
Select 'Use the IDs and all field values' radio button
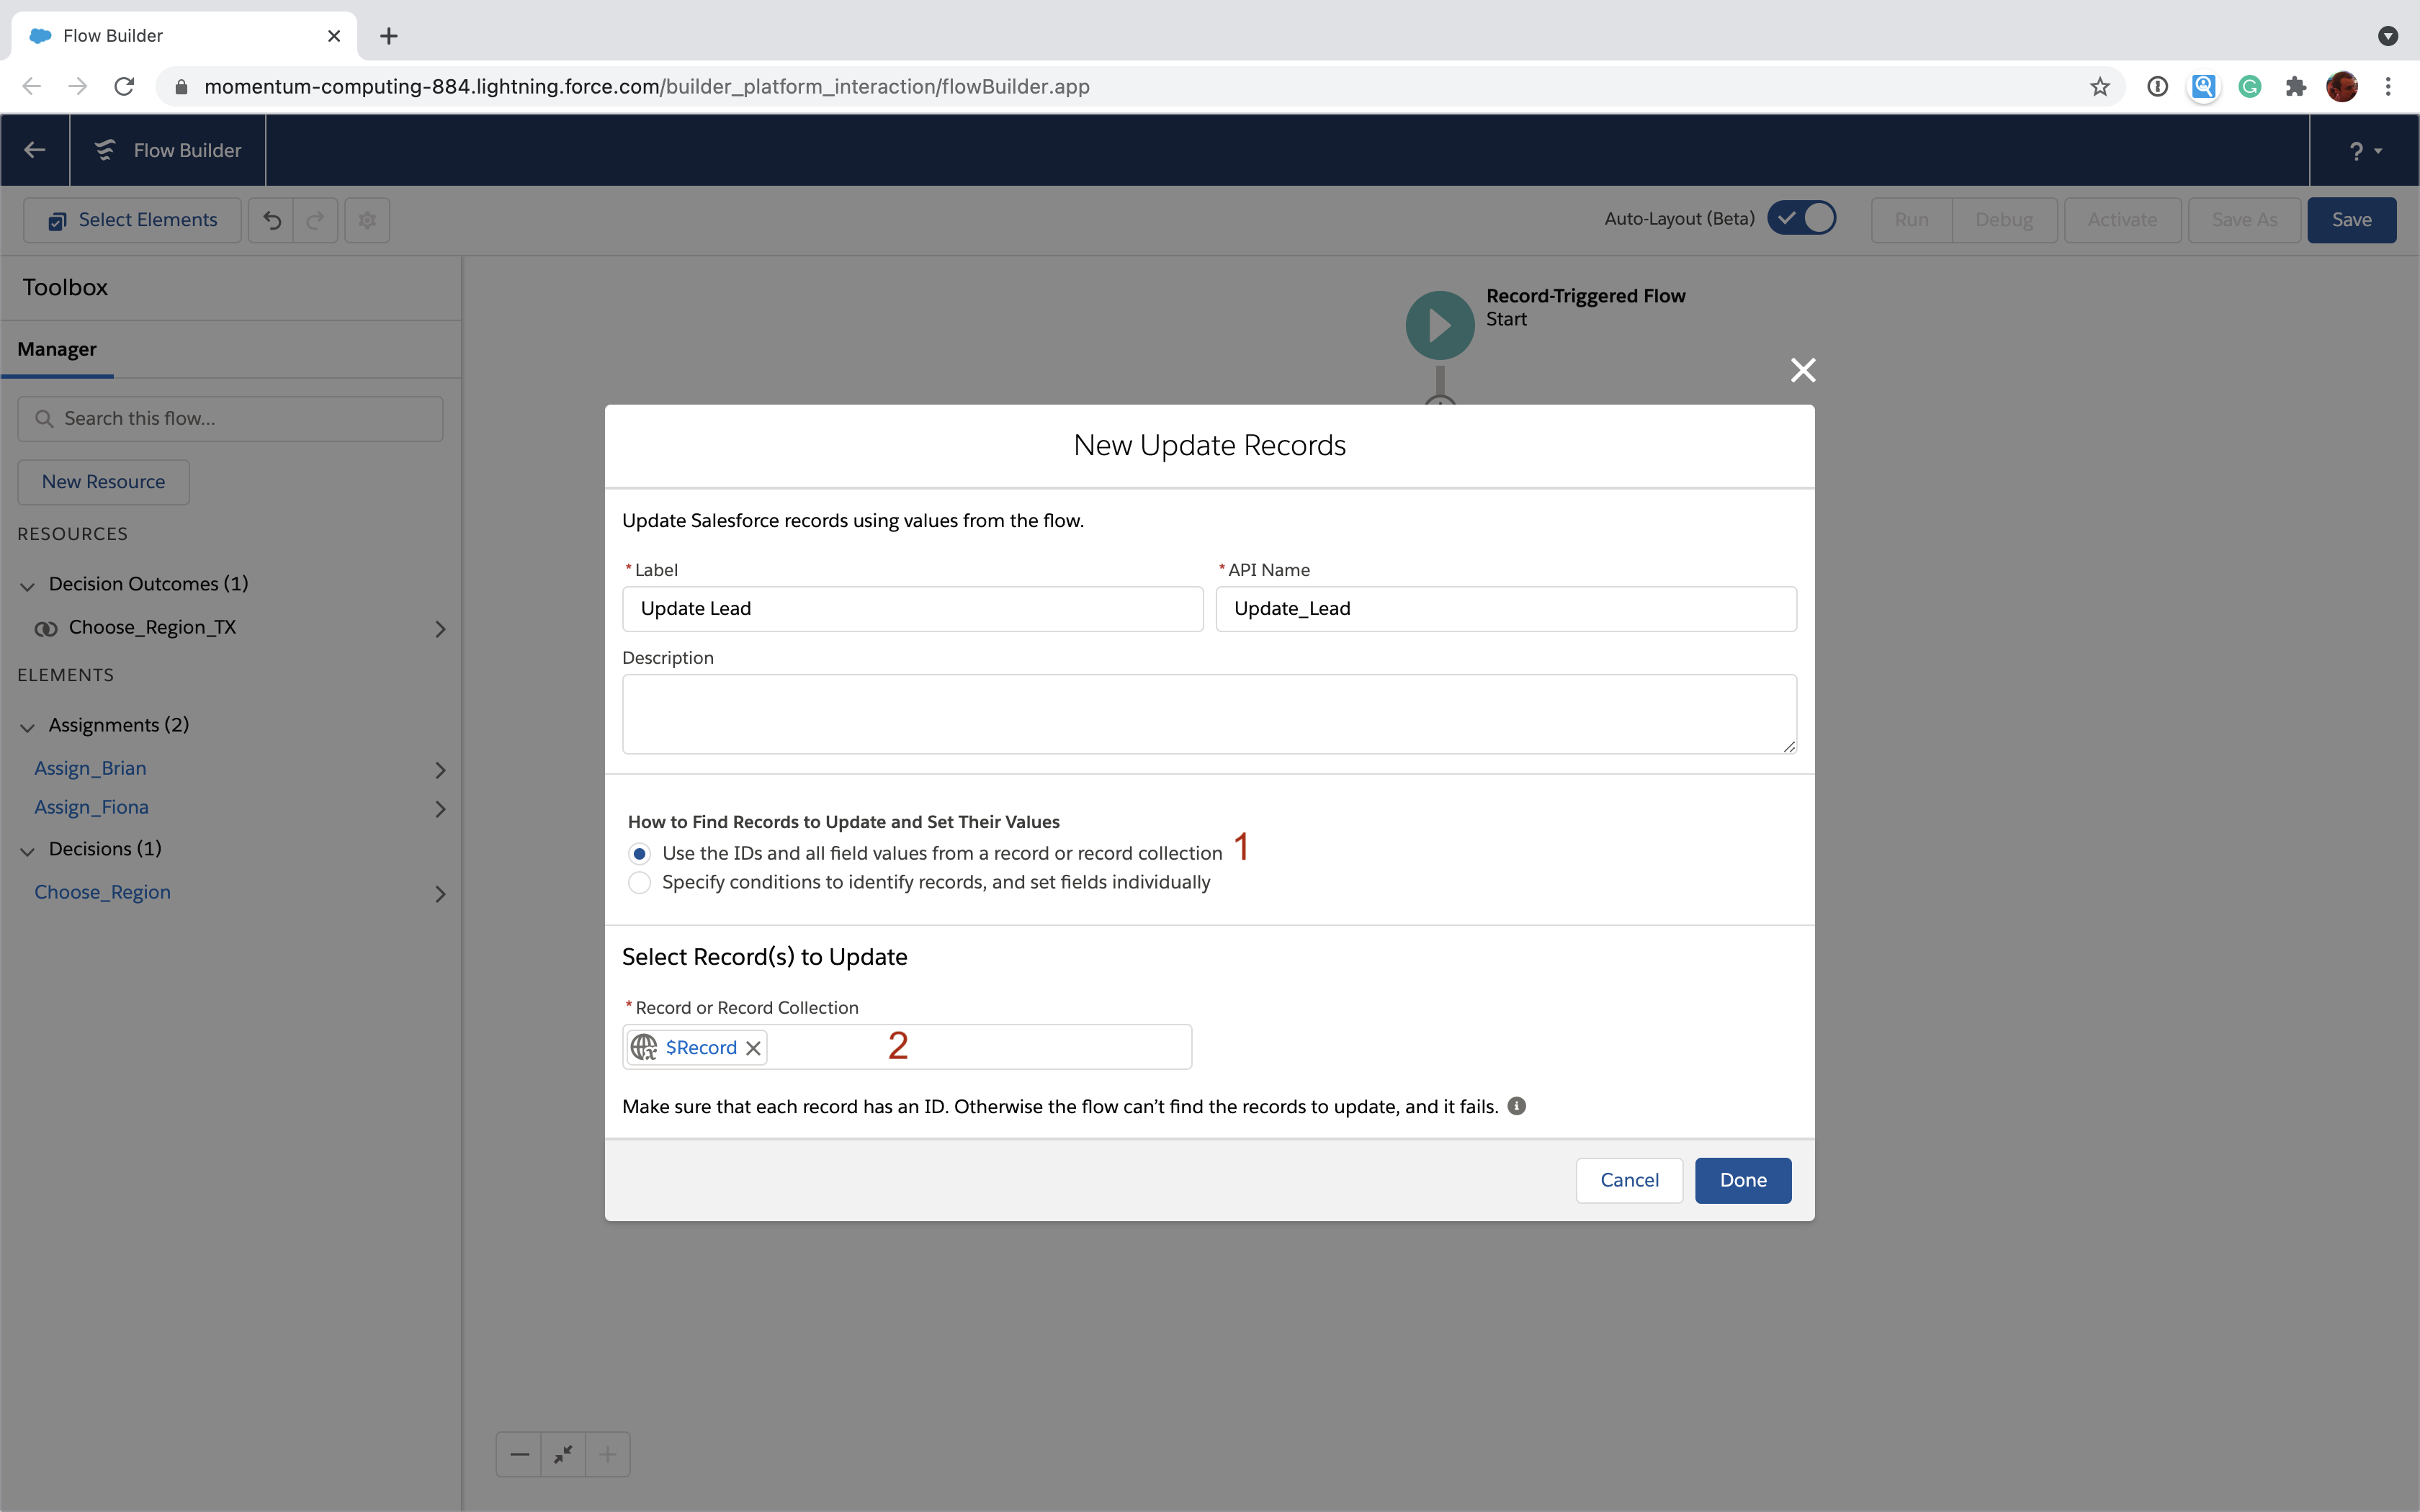click(637, 852)
